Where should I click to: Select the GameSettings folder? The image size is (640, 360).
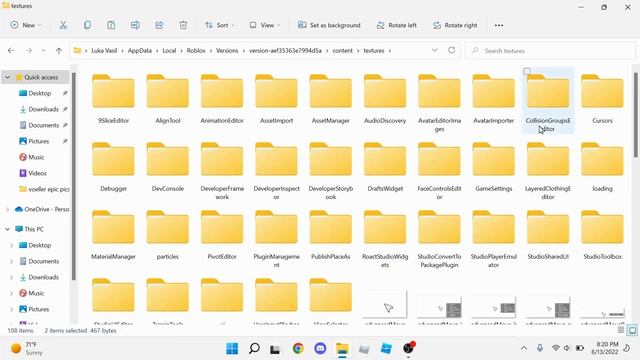pos(493,167)
